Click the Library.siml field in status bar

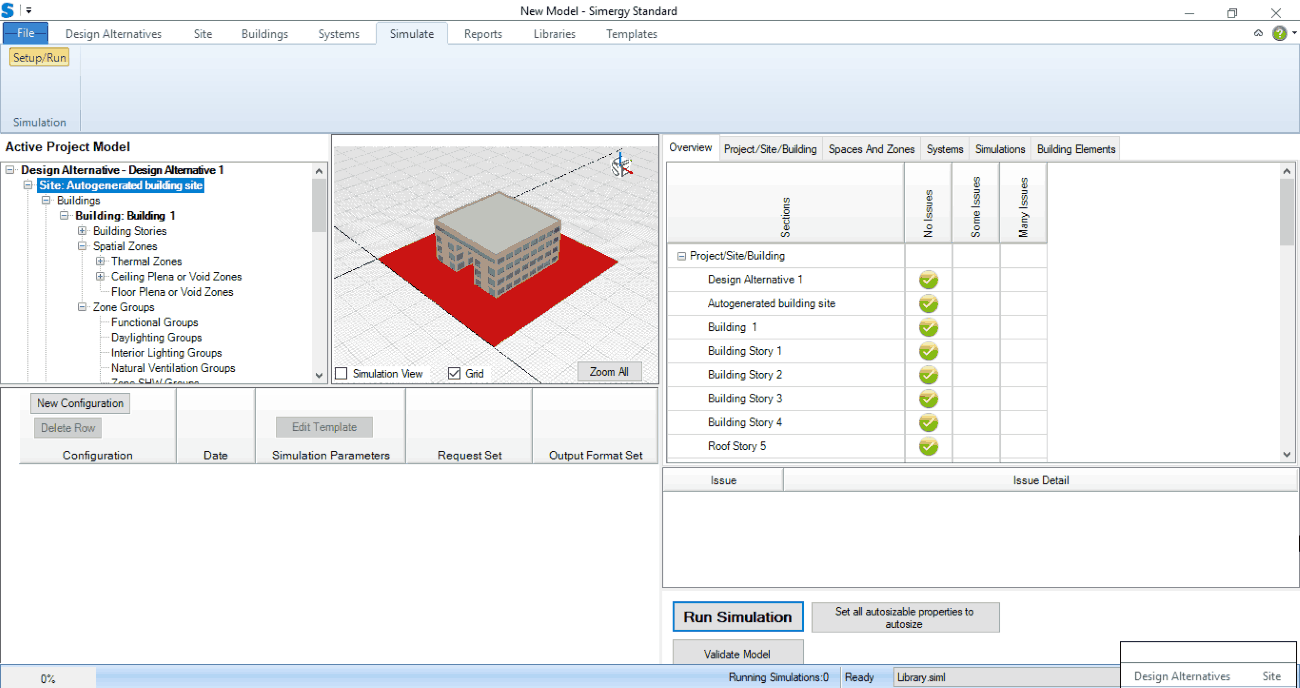(x=1005, y=677)
